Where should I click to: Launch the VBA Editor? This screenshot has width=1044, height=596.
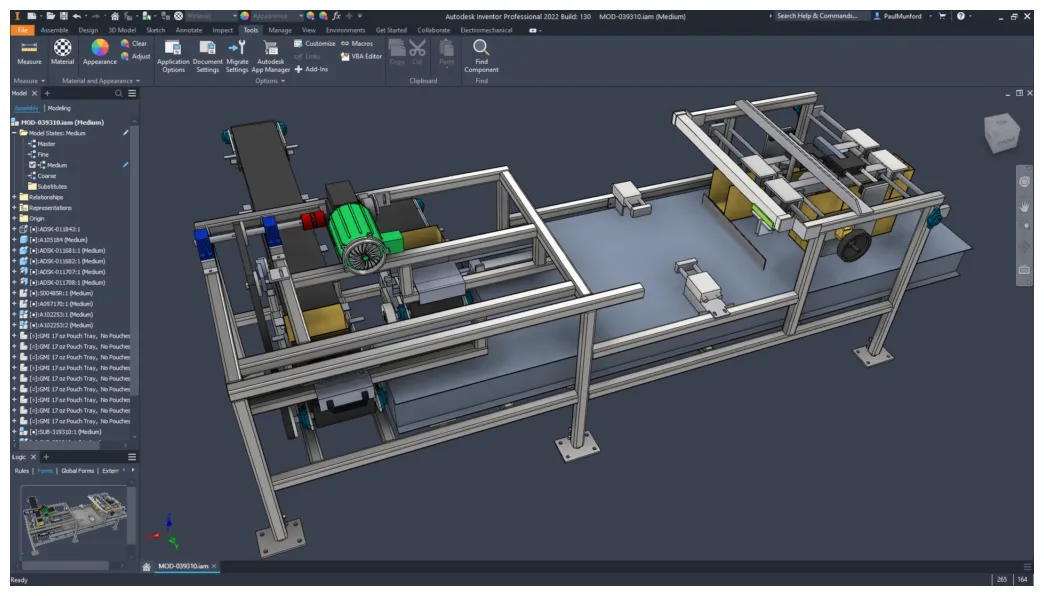366,54
